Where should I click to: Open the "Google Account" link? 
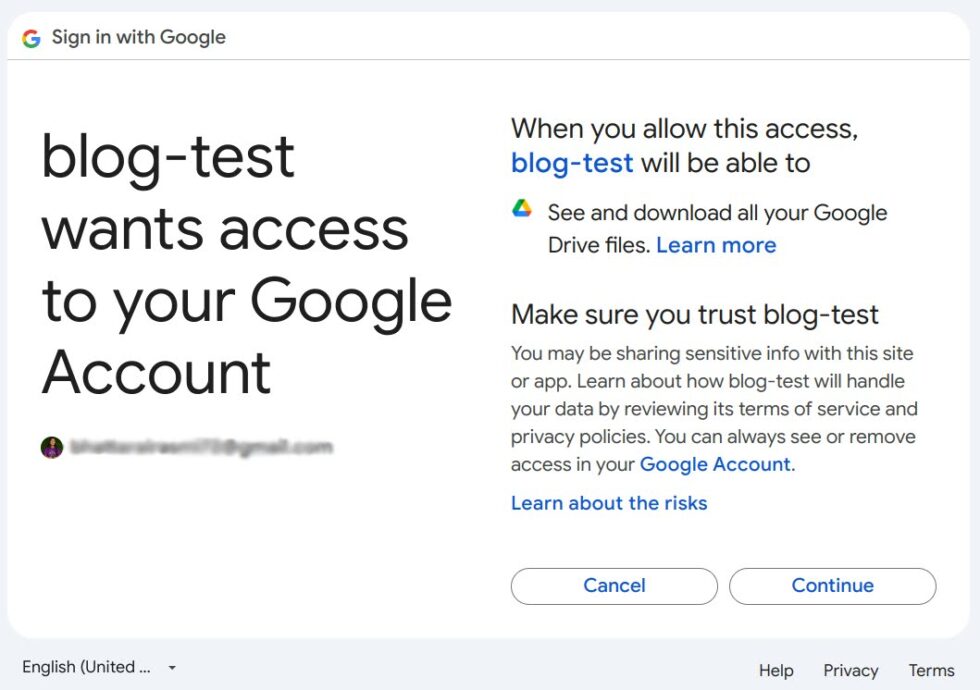(716, 464)
